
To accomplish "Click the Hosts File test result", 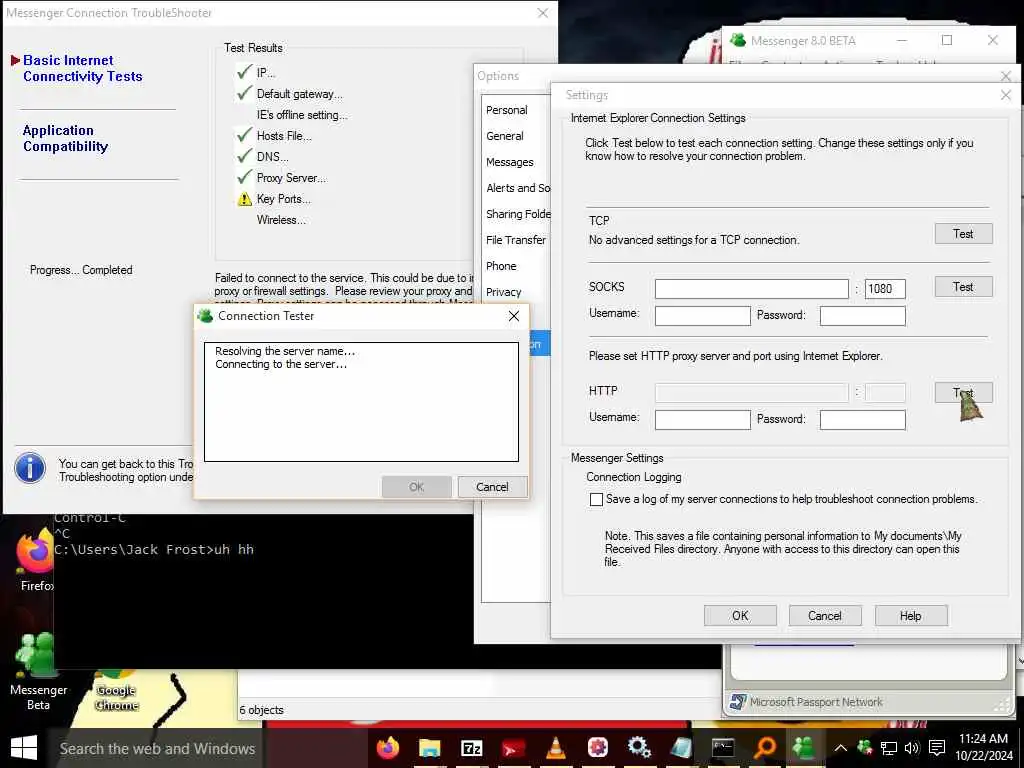I will (284, 136).
